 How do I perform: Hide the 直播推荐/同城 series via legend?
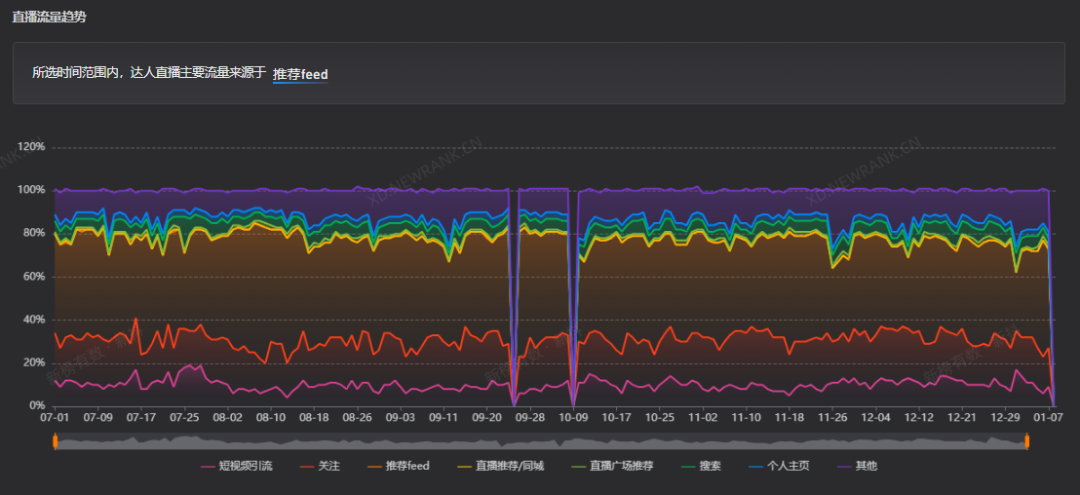point(500,466)
